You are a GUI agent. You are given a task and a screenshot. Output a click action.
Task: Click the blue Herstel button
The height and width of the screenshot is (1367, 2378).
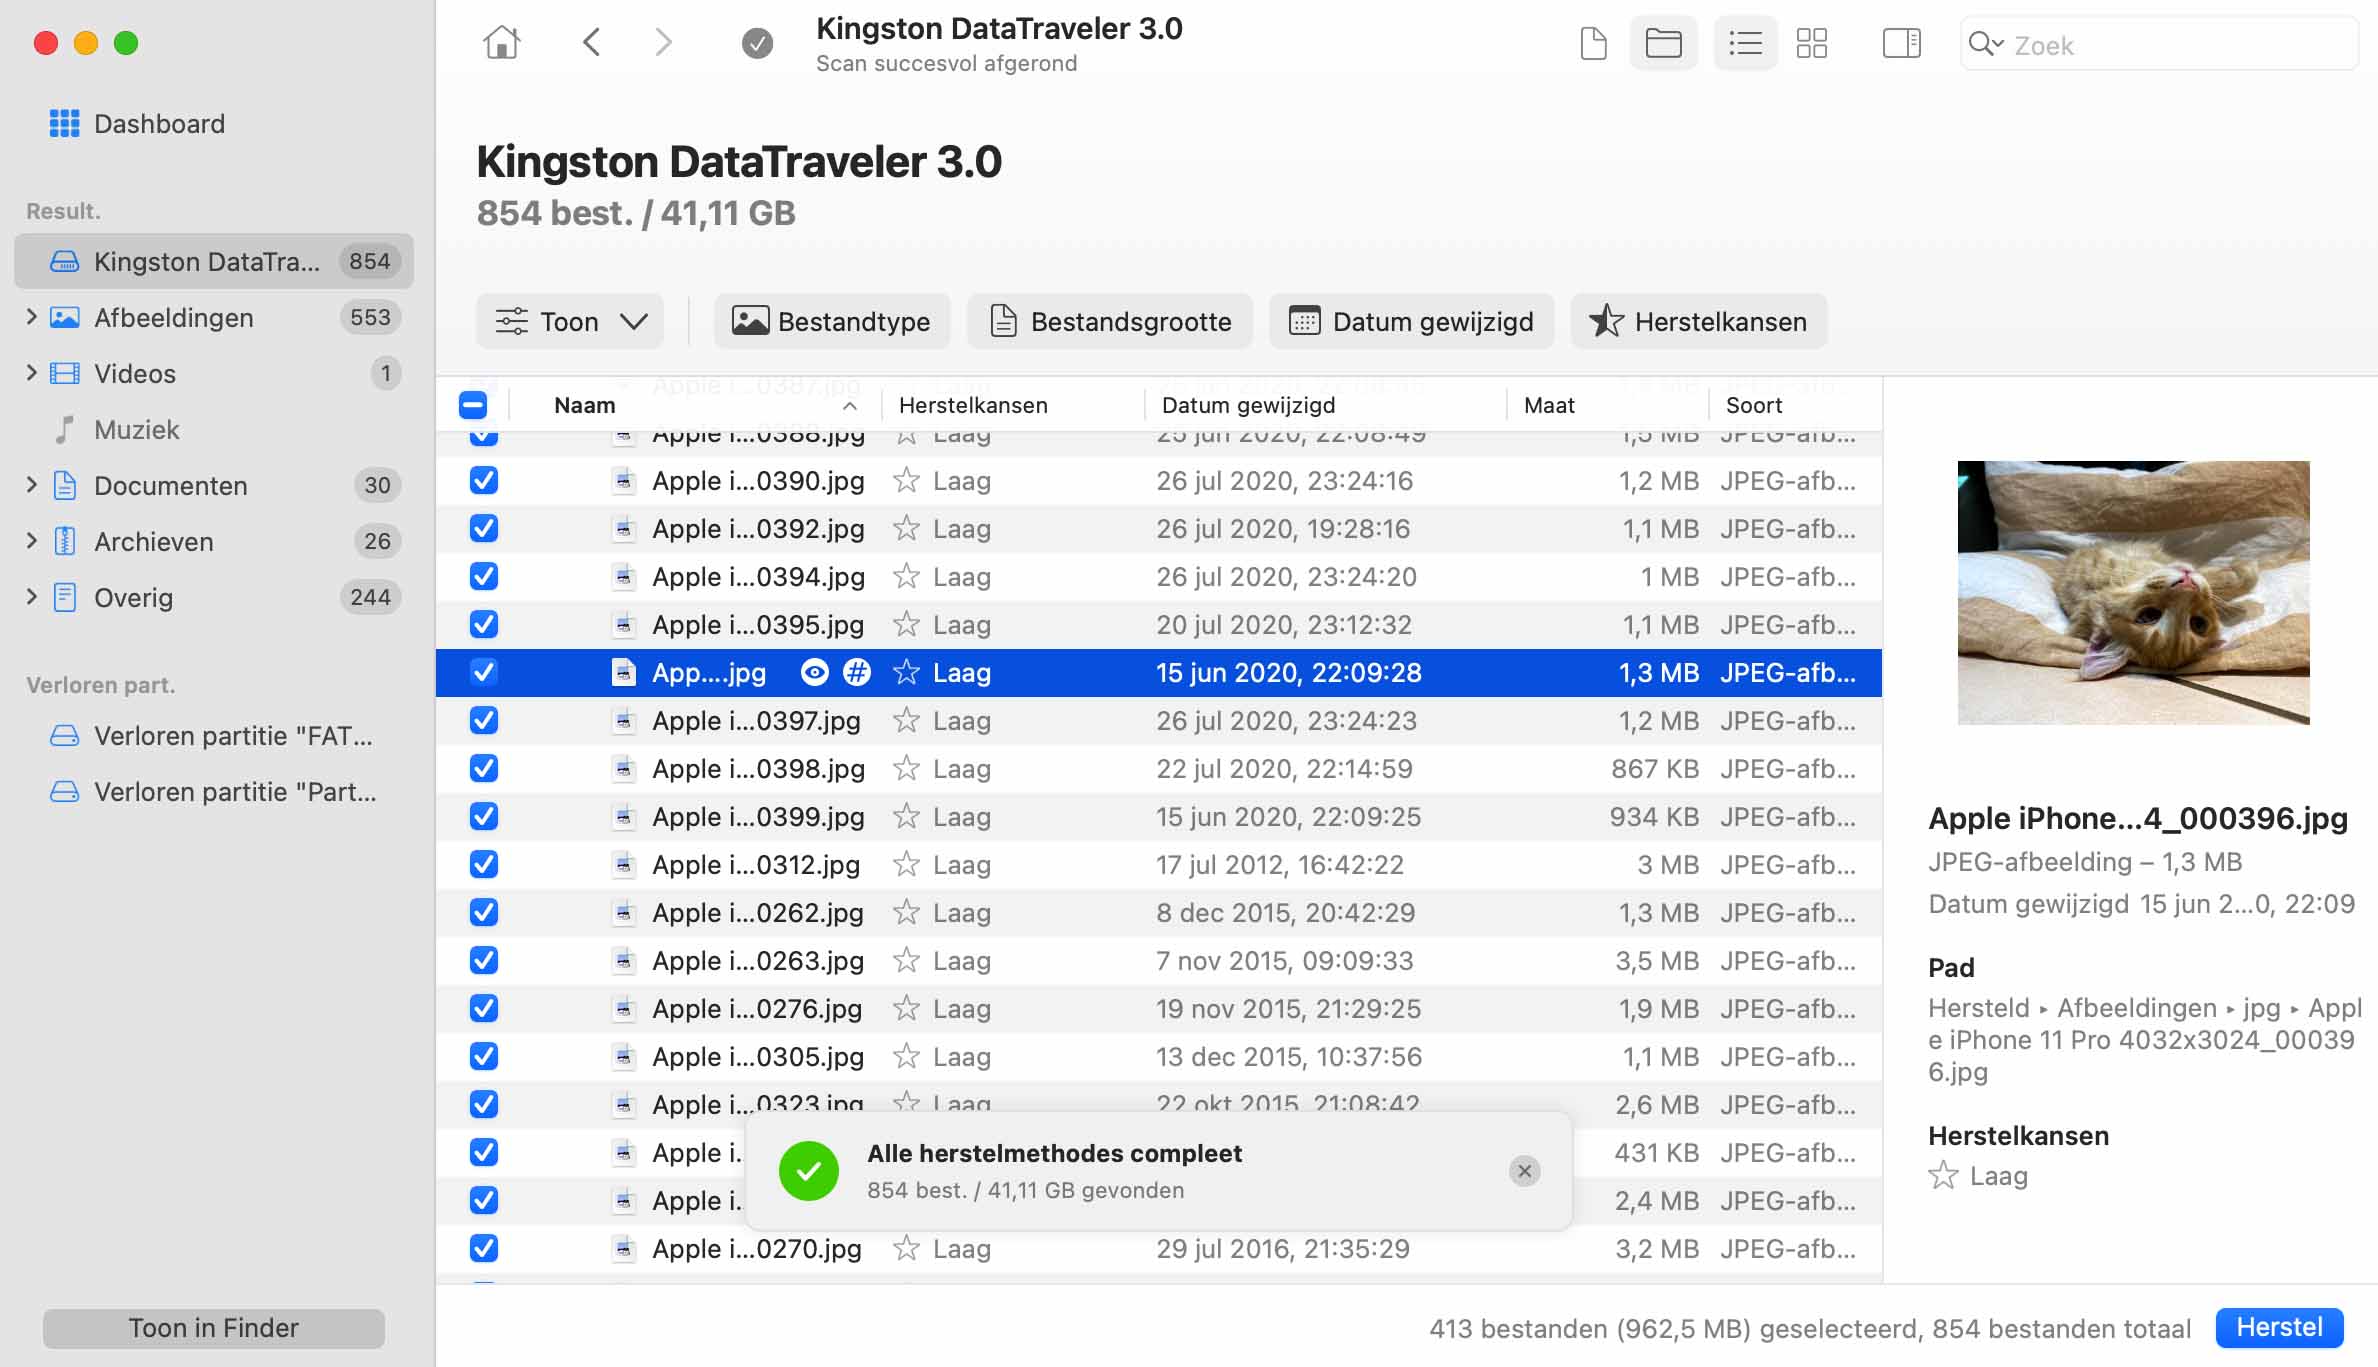[2279, 1327]
